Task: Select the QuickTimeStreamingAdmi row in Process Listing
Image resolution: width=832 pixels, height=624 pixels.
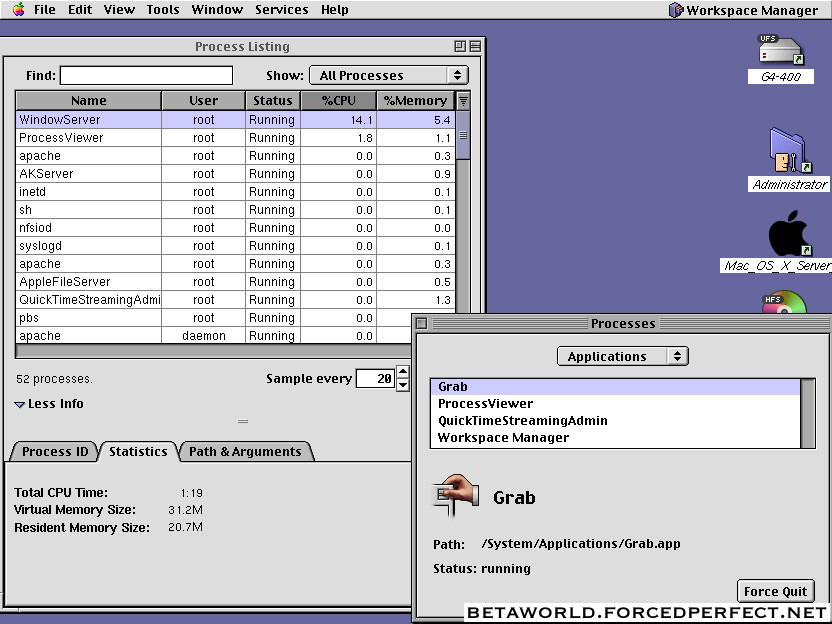Action: 236,300
